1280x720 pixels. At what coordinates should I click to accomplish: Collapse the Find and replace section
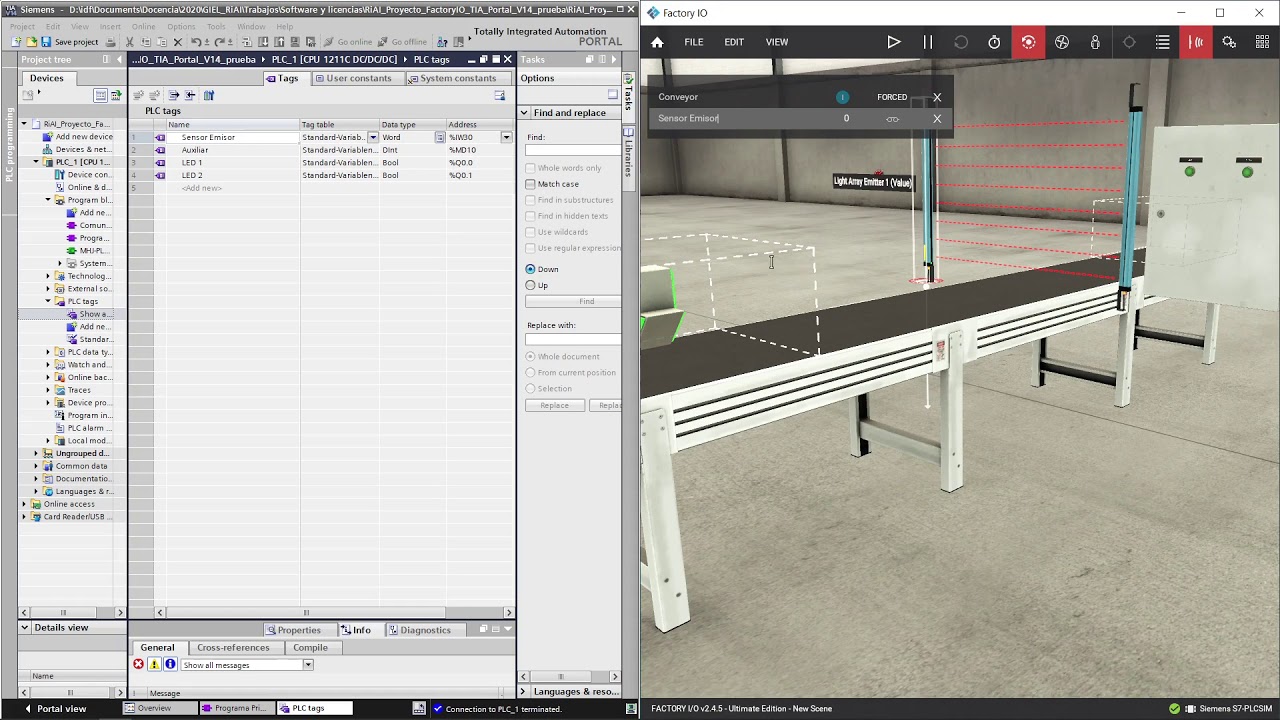[524, 113]
